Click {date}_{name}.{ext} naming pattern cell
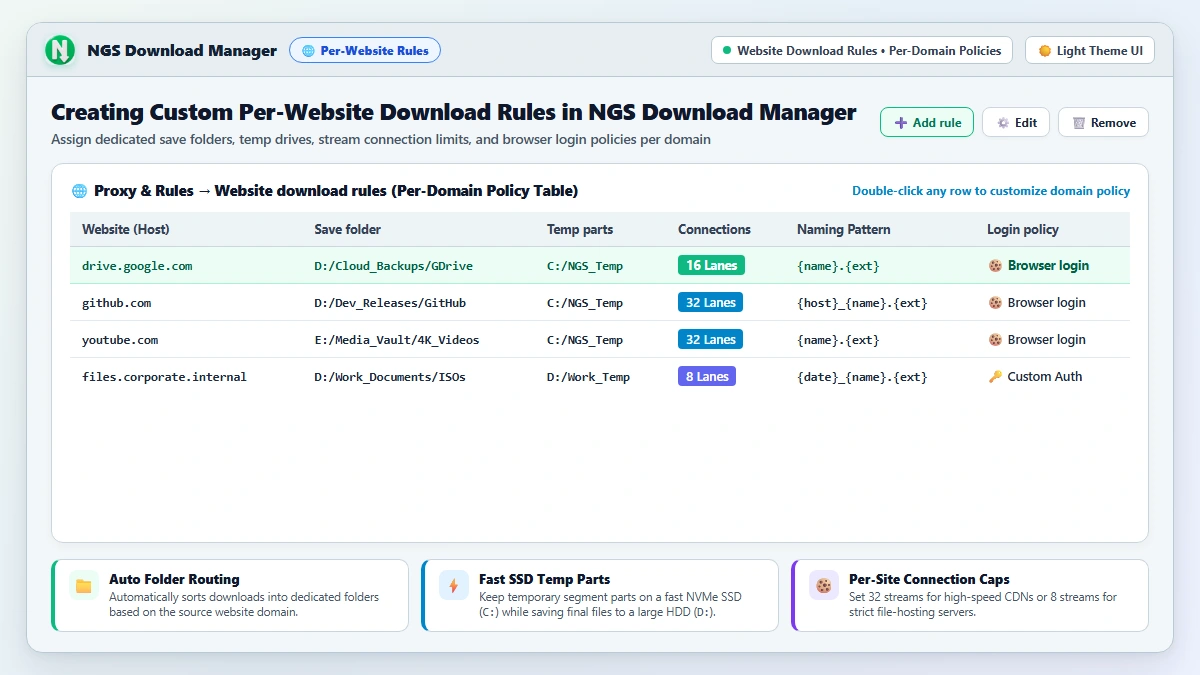This screenshot has height=675, width=1200. [862, 377]
